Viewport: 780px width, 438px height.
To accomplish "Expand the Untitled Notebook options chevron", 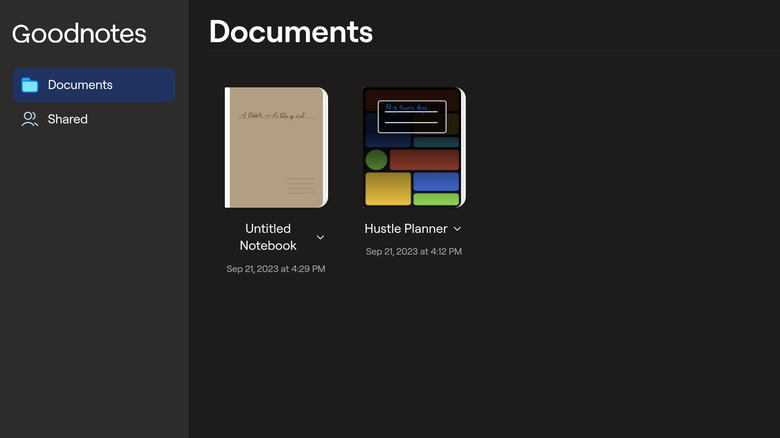I will tap(320, 237).
